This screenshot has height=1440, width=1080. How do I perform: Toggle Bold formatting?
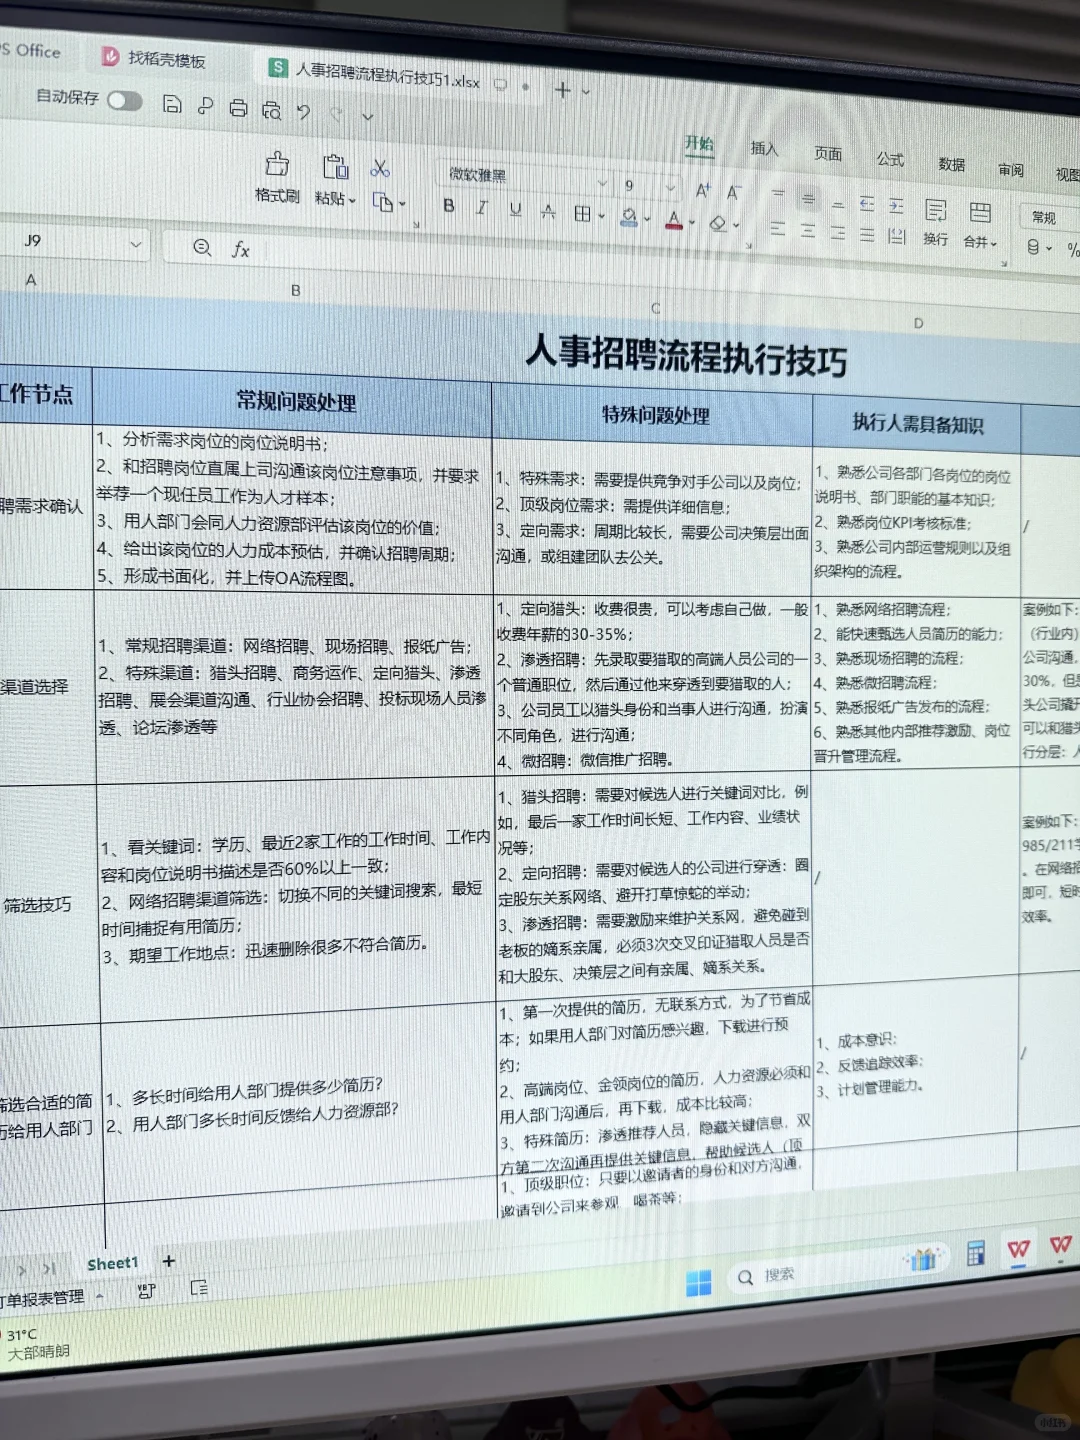[x=449, y=205]
